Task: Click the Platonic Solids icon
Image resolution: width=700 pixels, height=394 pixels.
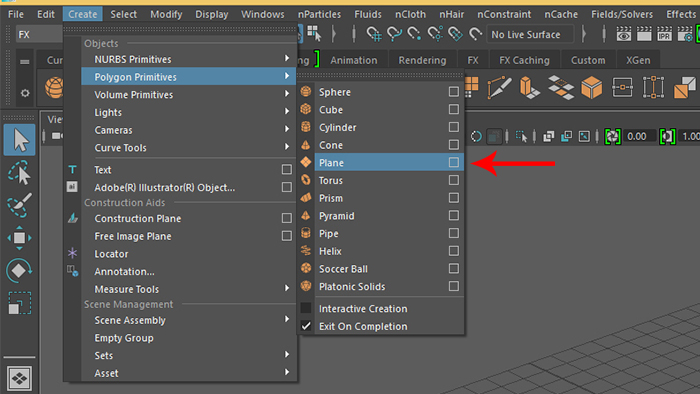Action: [306, 286]
